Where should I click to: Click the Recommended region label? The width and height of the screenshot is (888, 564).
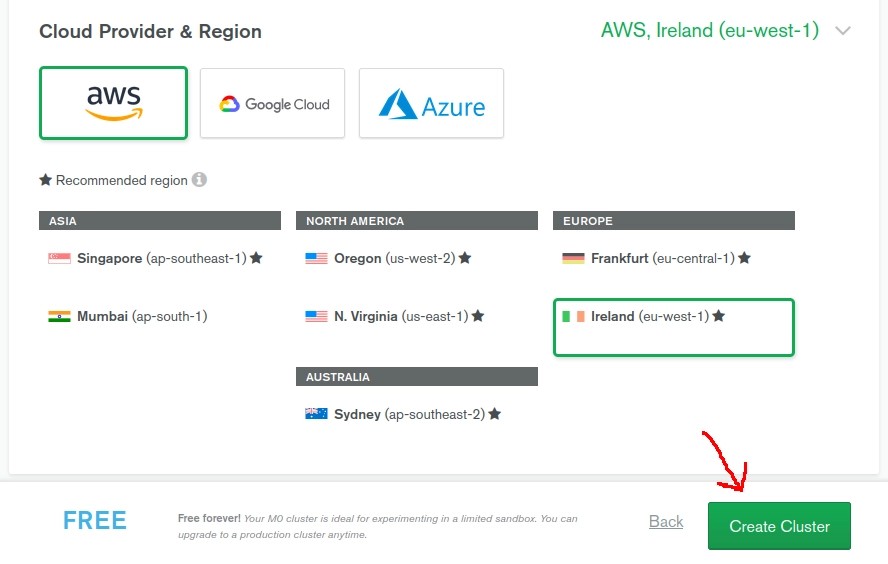[x=122, y=180]
